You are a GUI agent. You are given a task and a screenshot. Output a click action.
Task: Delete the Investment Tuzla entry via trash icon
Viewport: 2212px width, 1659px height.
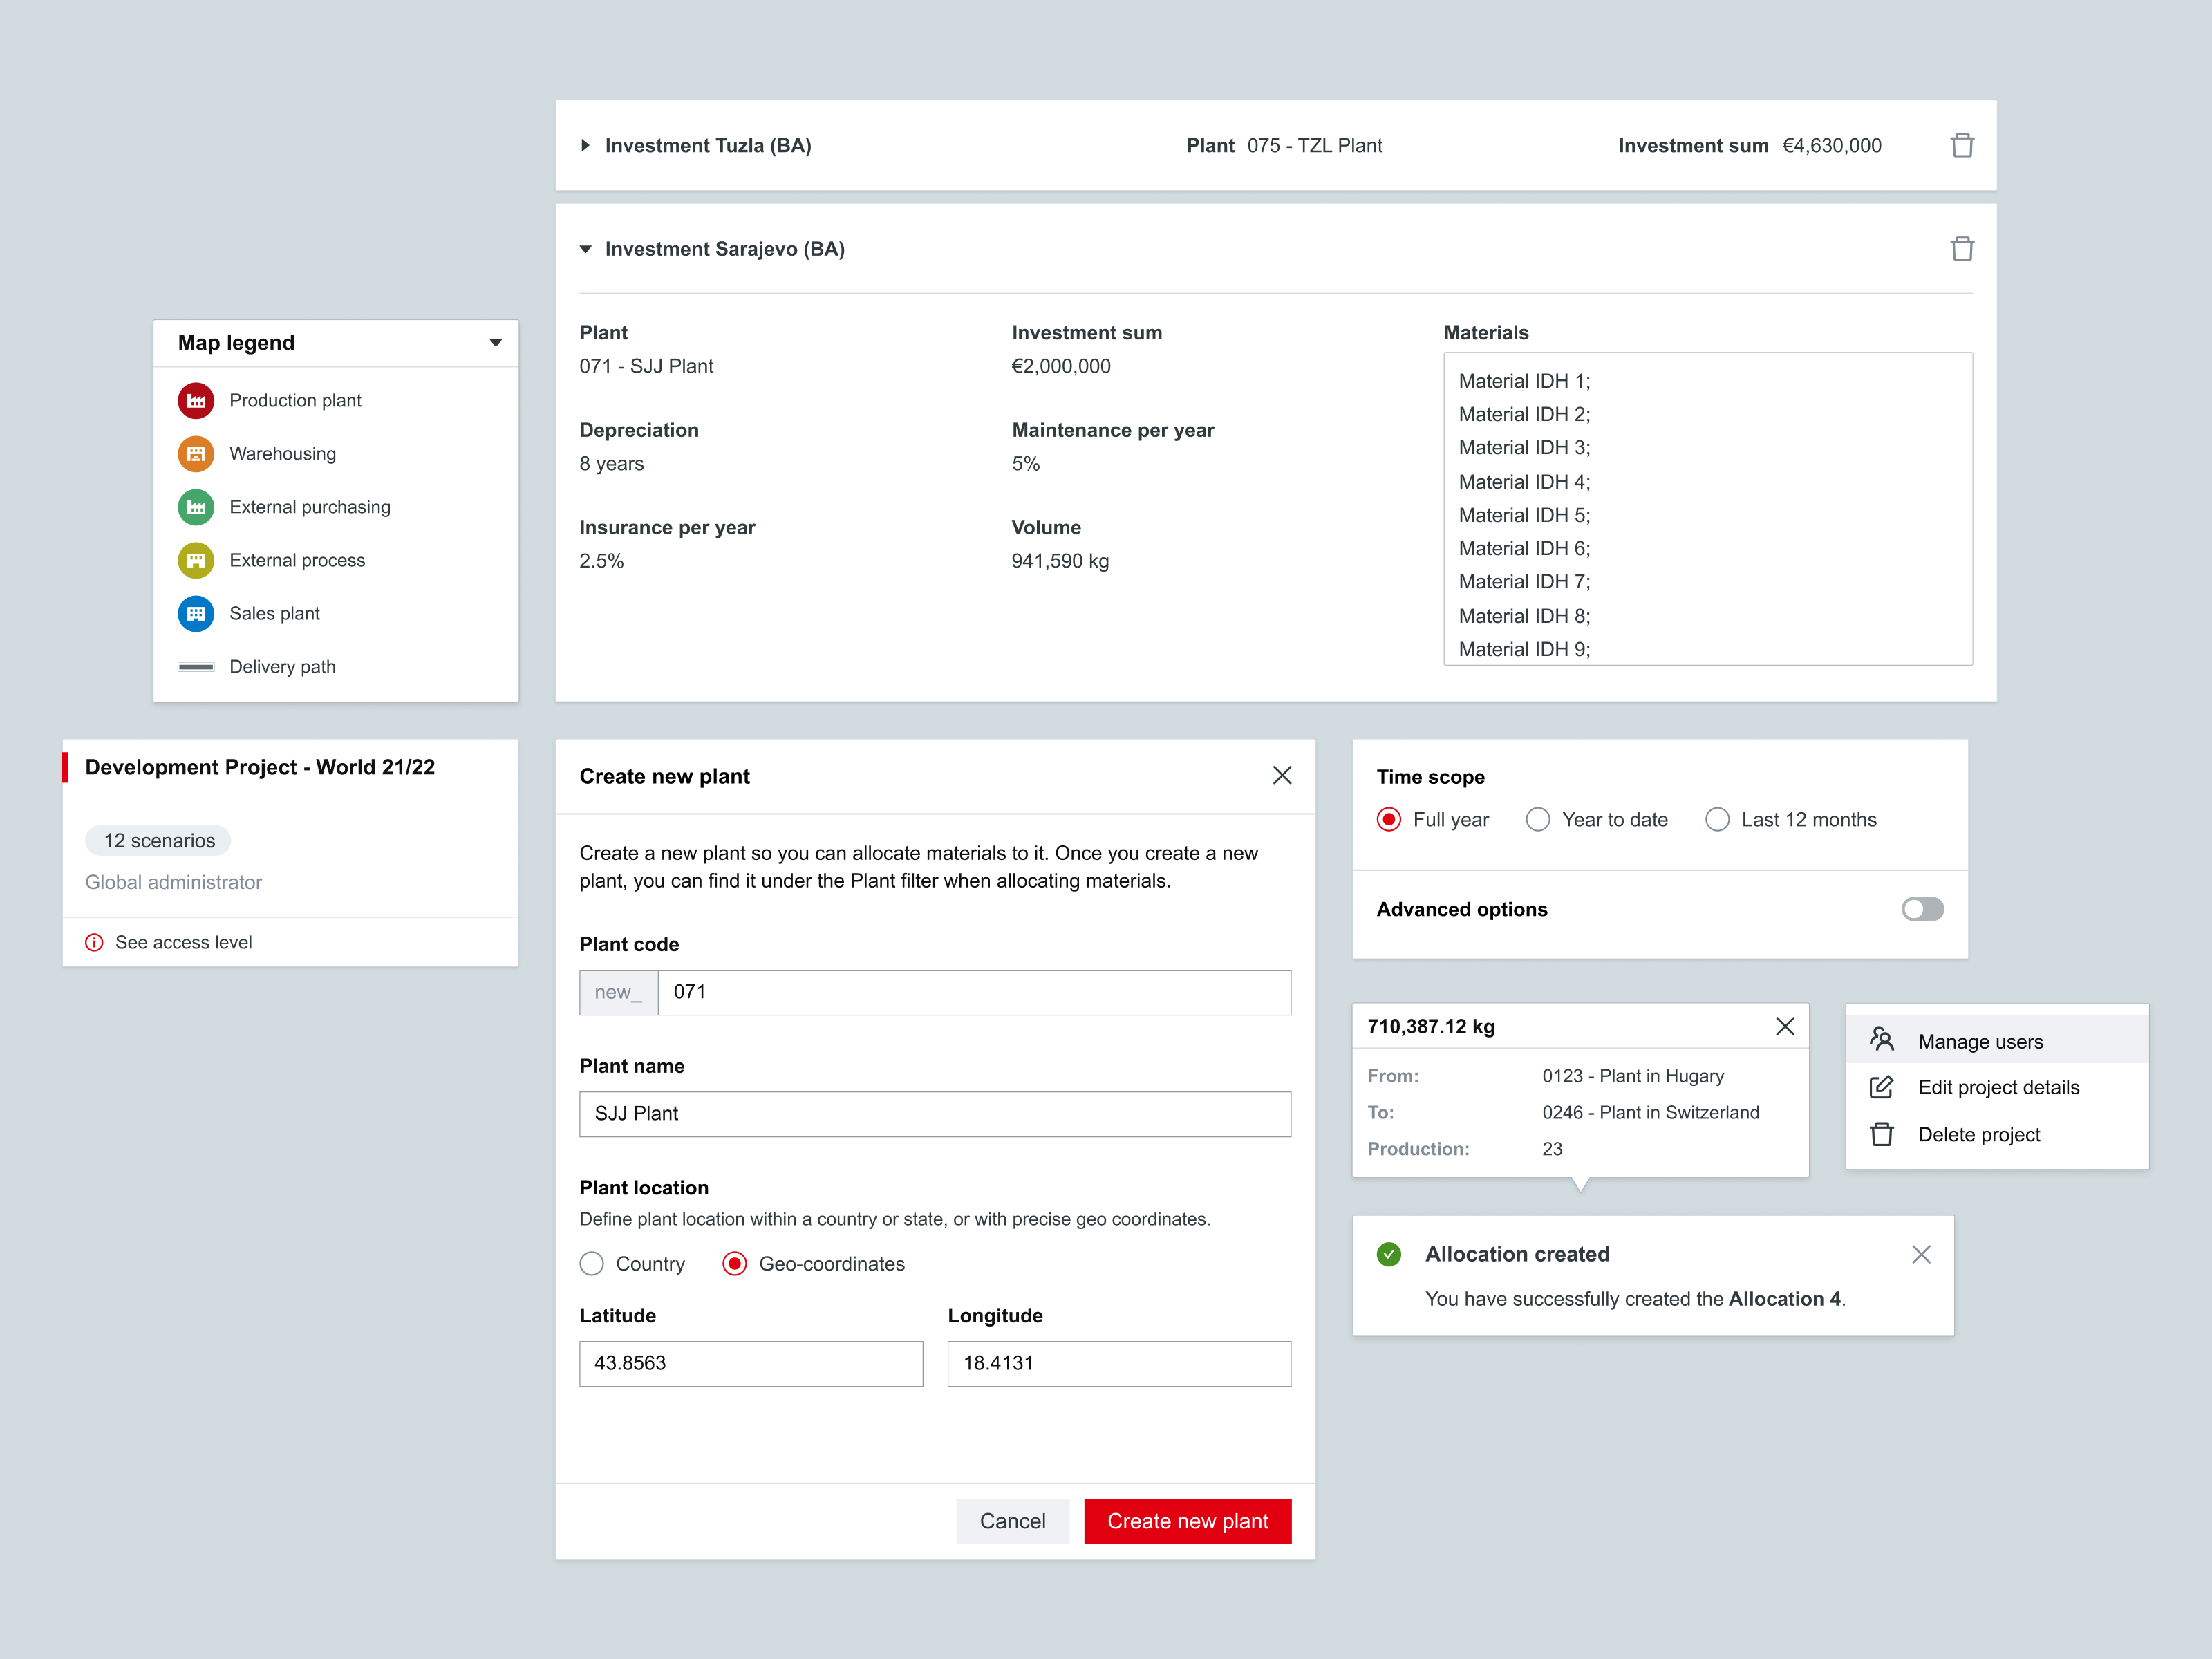(1962, 145)
